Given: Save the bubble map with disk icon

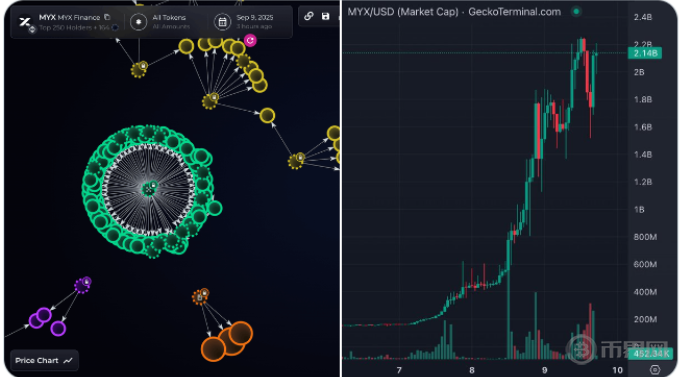Looking at the screenshot, I should (326, 16).
